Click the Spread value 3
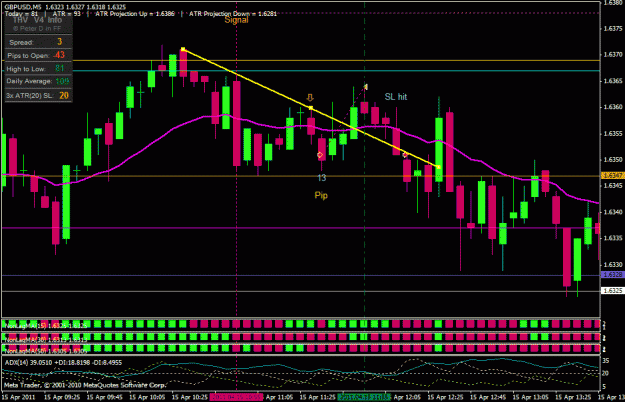Viewport: 625px width, 402px height. (60, 41)
